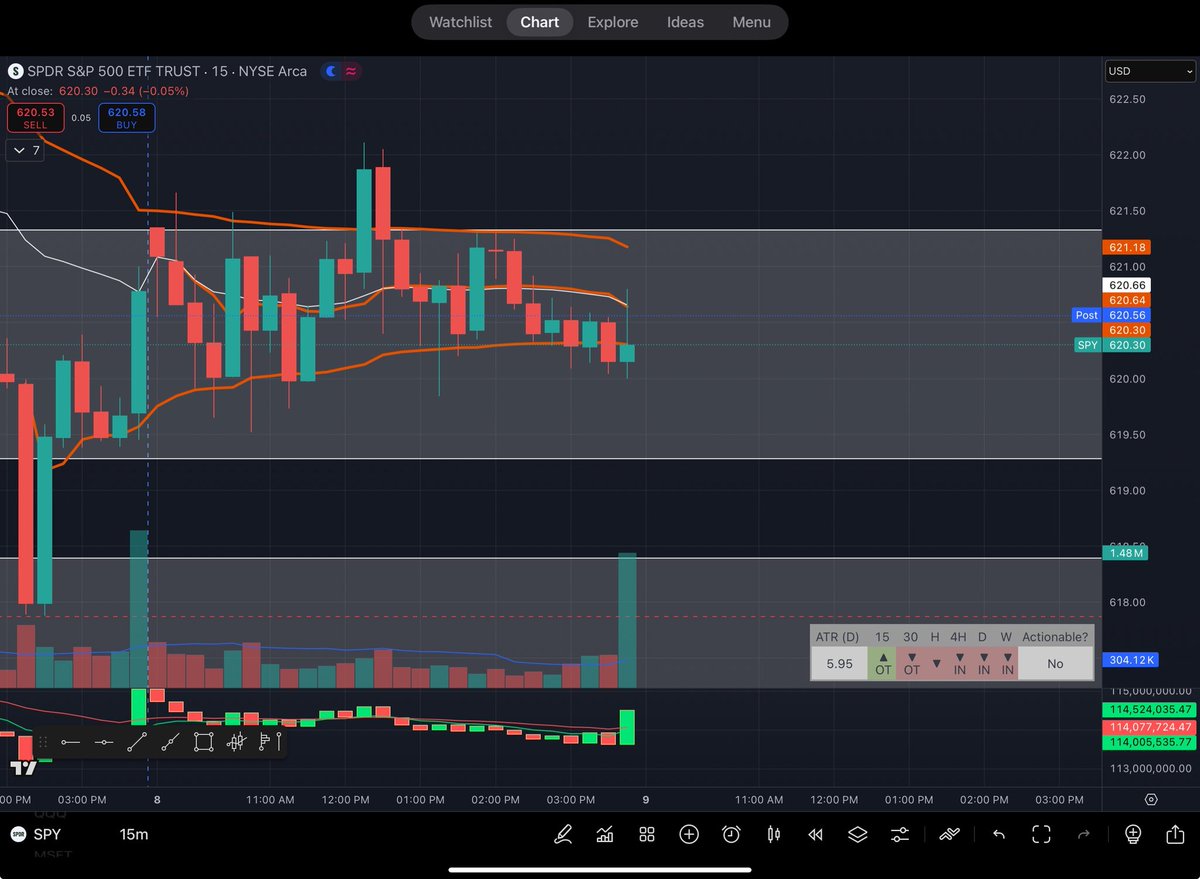Tap the day 9 time-axis marker
Viewport: 1200px width, 879px height.
tap(646, 800)
